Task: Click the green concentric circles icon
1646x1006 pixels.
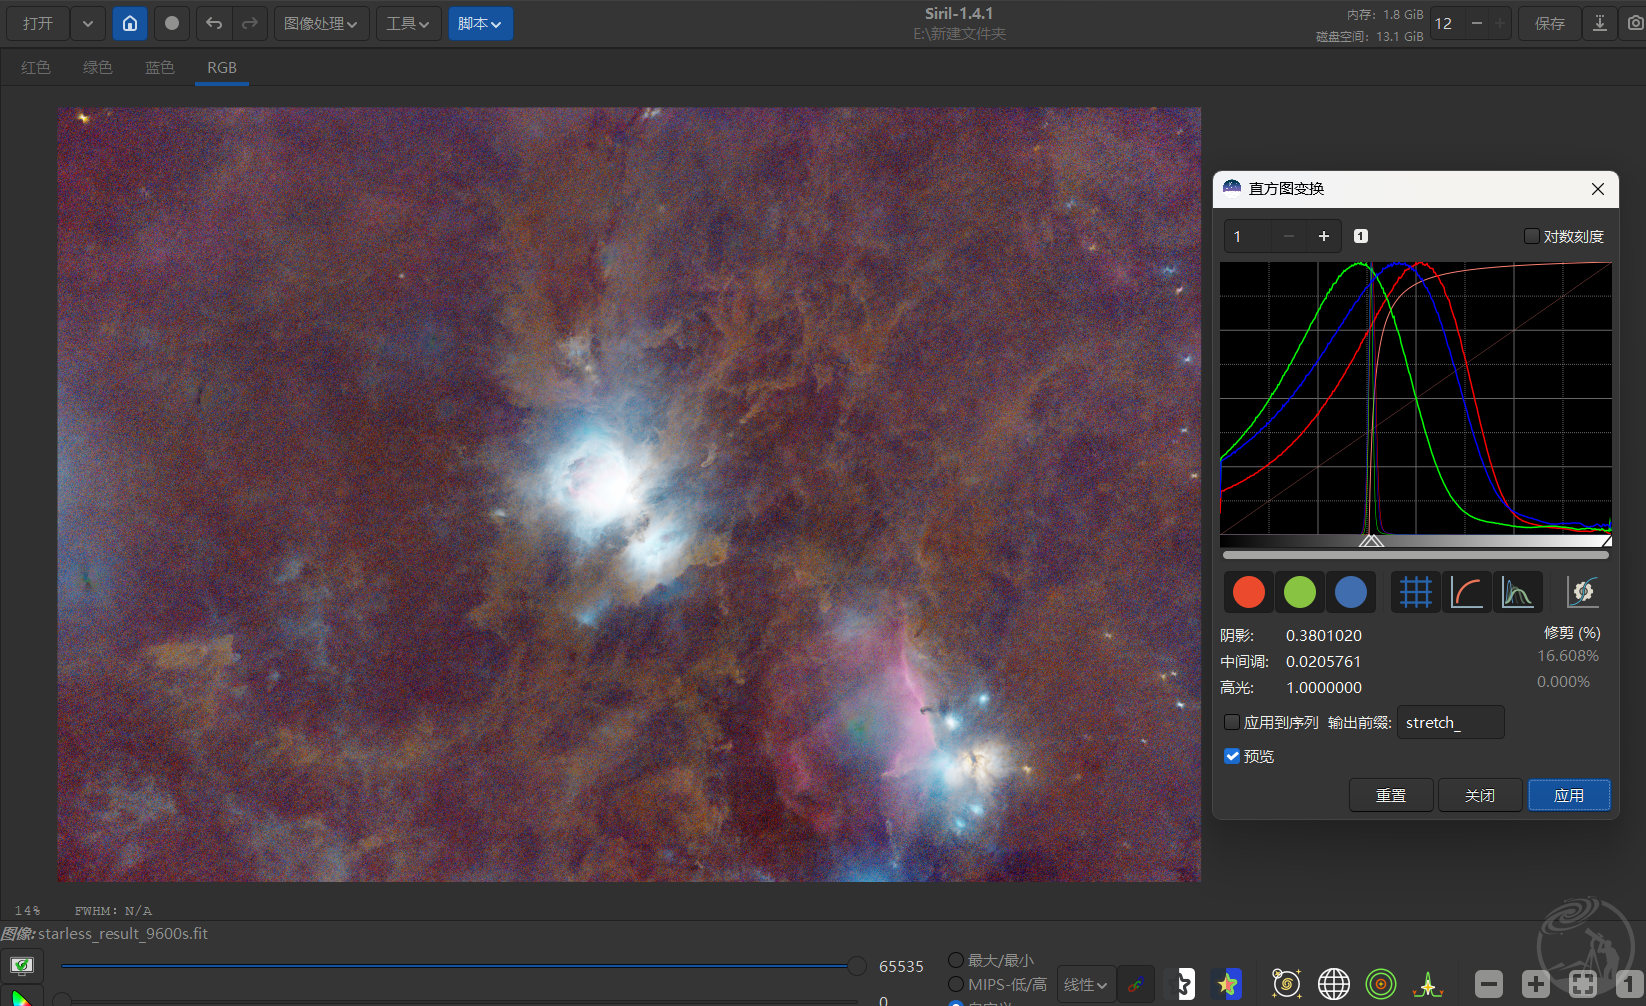Action: [x=1380, y=984]
